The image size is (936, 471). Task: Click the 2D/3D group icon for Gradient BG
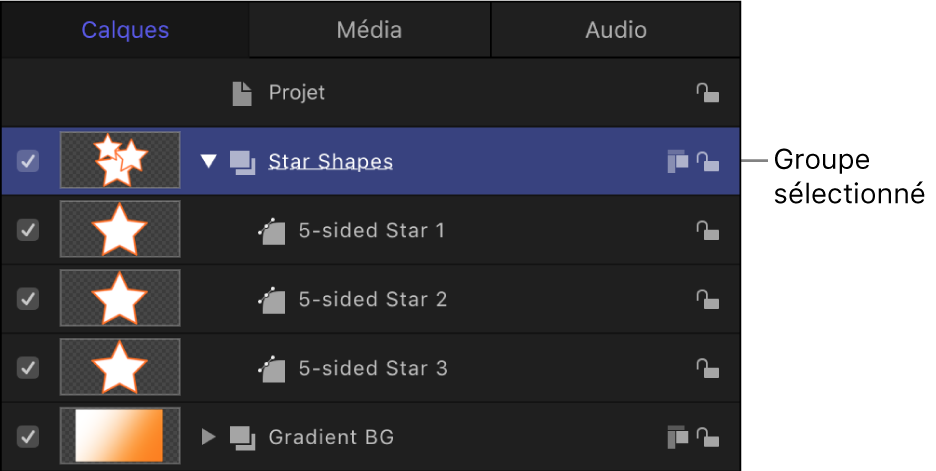click(677, 436)
